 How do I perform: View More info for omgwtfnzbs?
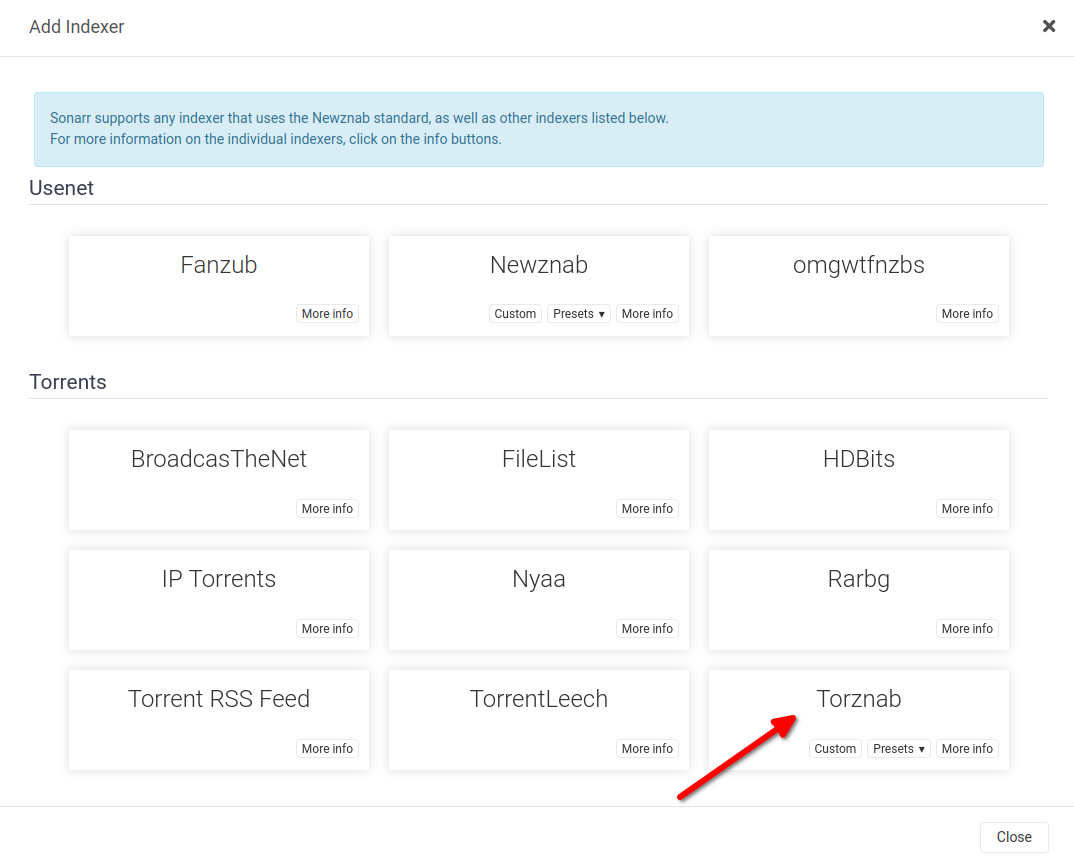(967, 314)
